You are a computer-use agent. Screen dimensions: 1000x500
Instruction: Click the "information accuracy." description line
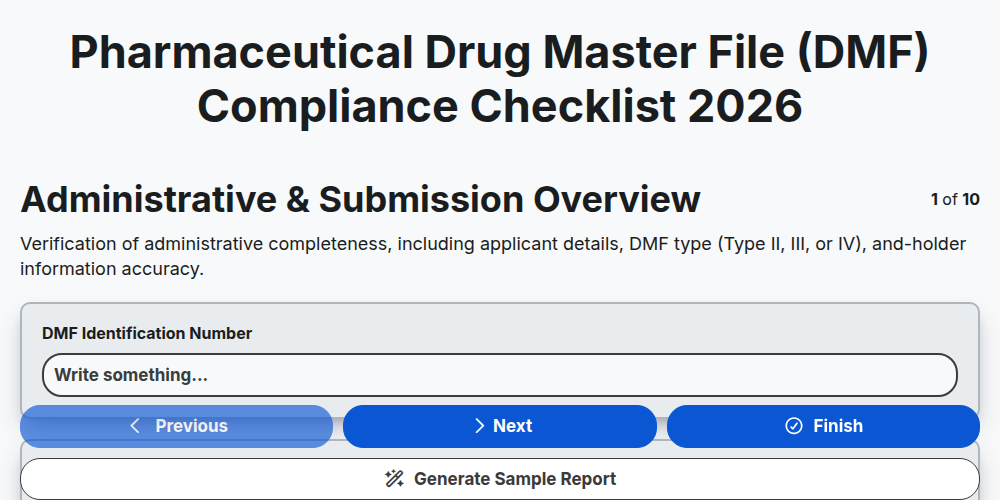112,269
